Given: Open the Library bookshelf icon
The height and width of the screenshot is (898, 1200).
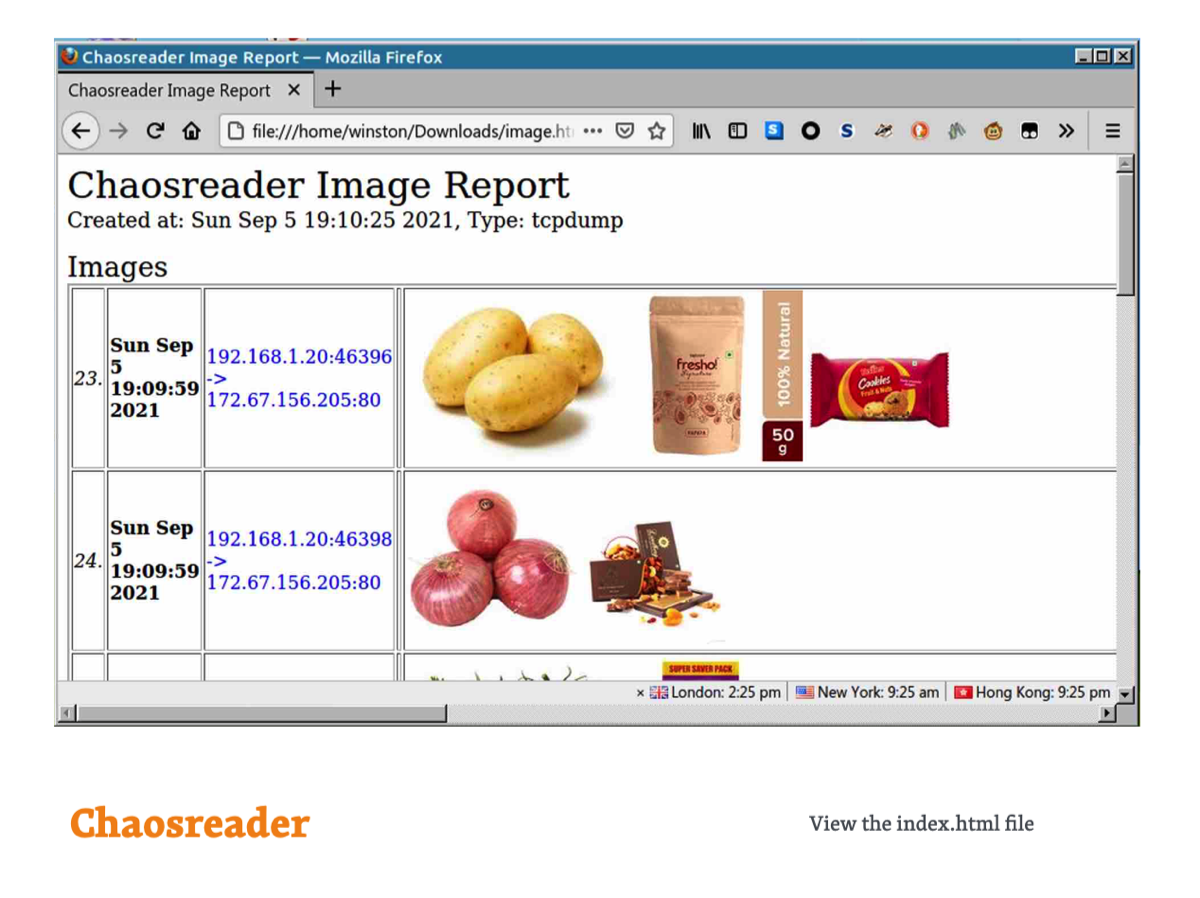Looking at the screenshot, I should click(x=702, y=131).
